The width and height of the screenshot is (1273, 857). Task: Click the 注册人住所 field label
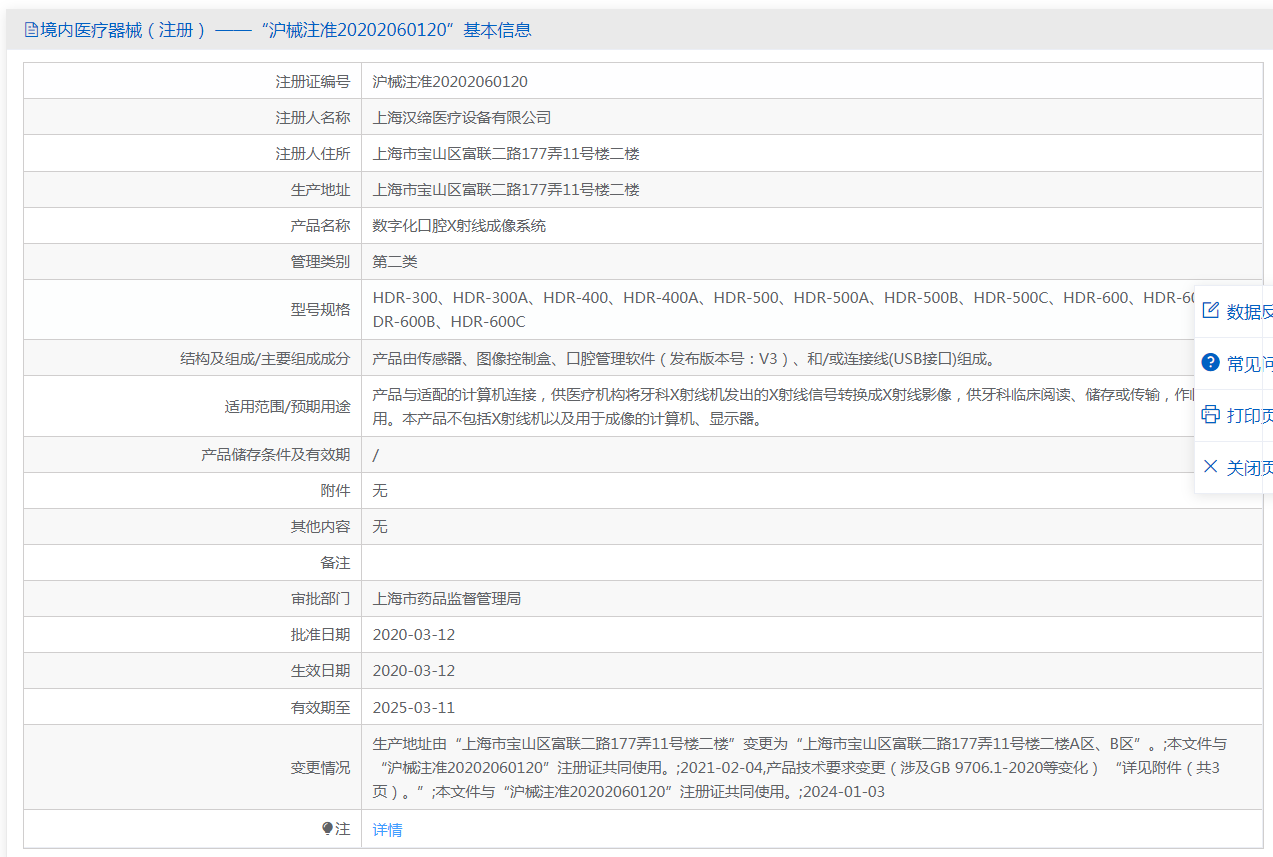pos(313,154)
